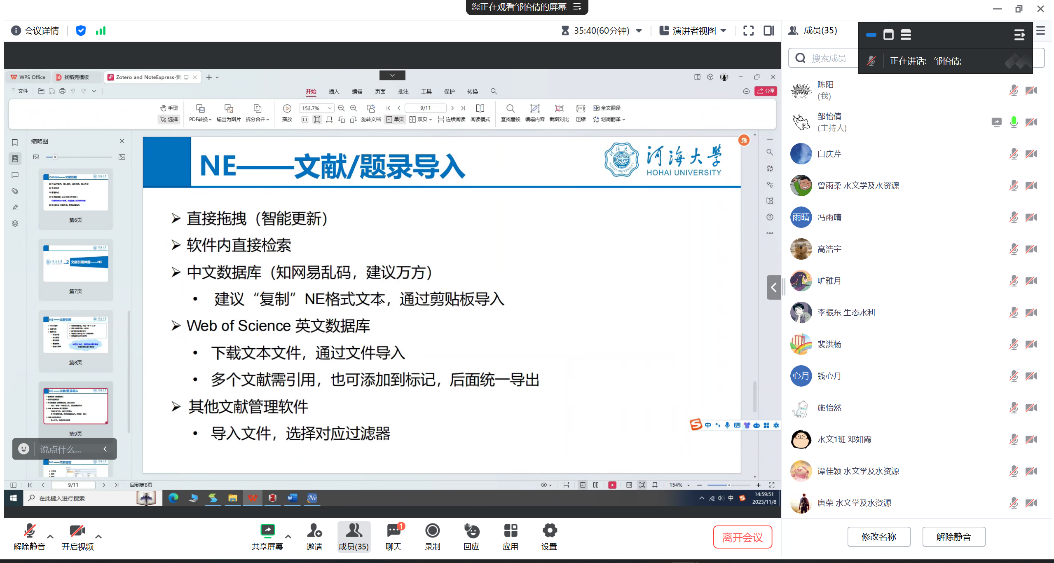Click the 邀请 invite icon
This screenshot has height=563, width=1054.
click(x=314, y=531)
